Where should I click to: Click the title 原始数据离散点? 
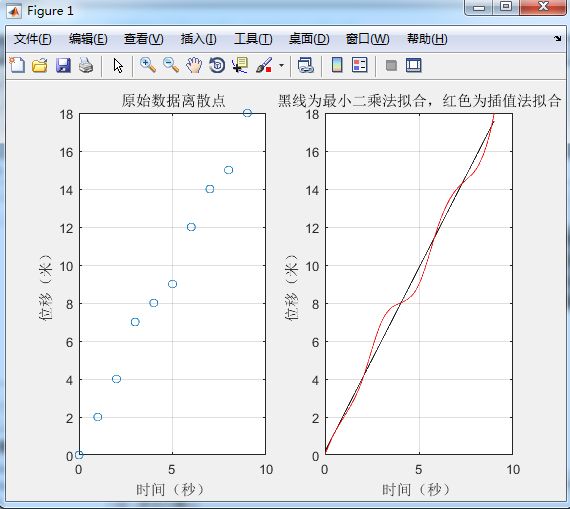point(173,101)
